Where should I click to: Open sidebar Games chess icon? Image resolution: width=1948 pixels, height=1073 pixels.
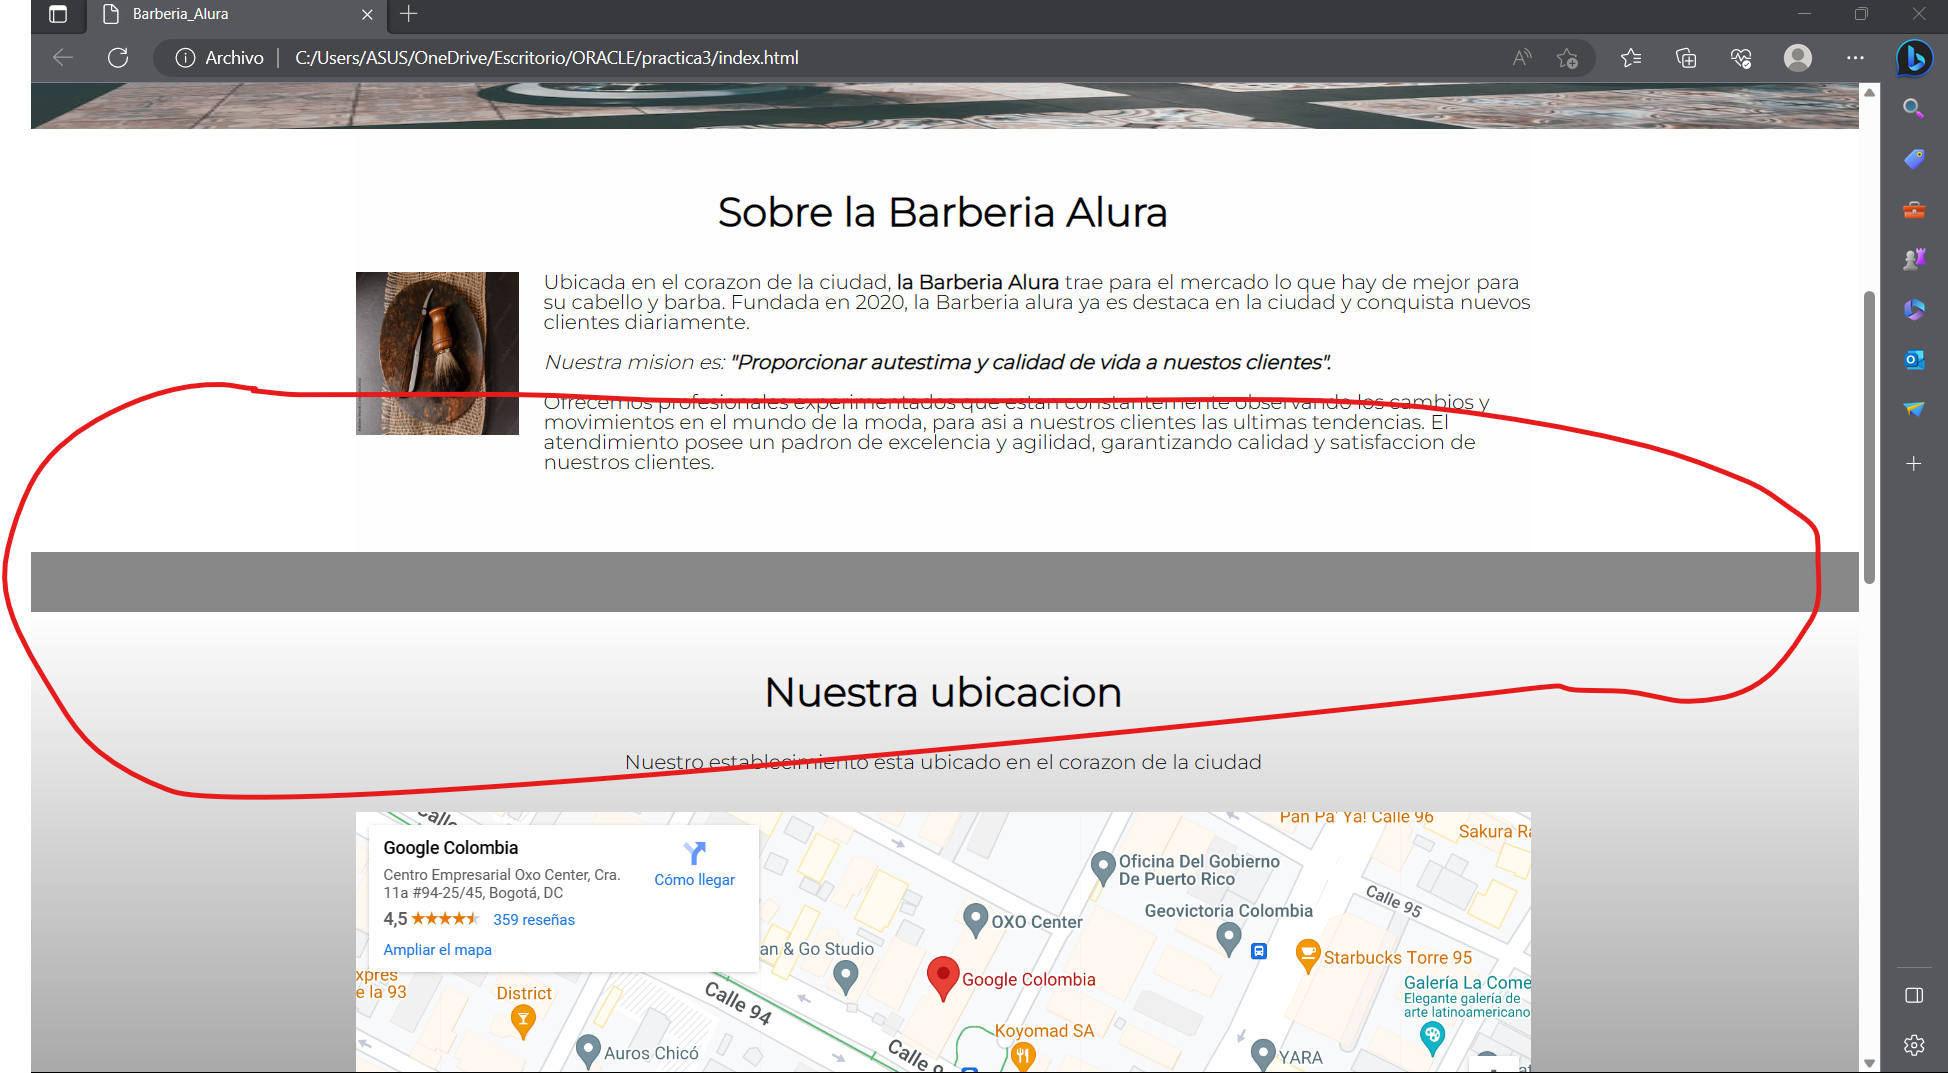(1913, 259)
